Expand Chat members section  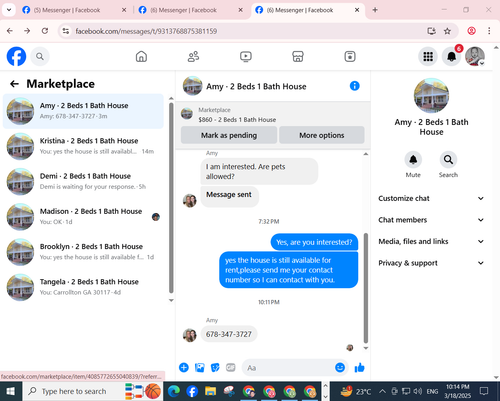point(431,220)
